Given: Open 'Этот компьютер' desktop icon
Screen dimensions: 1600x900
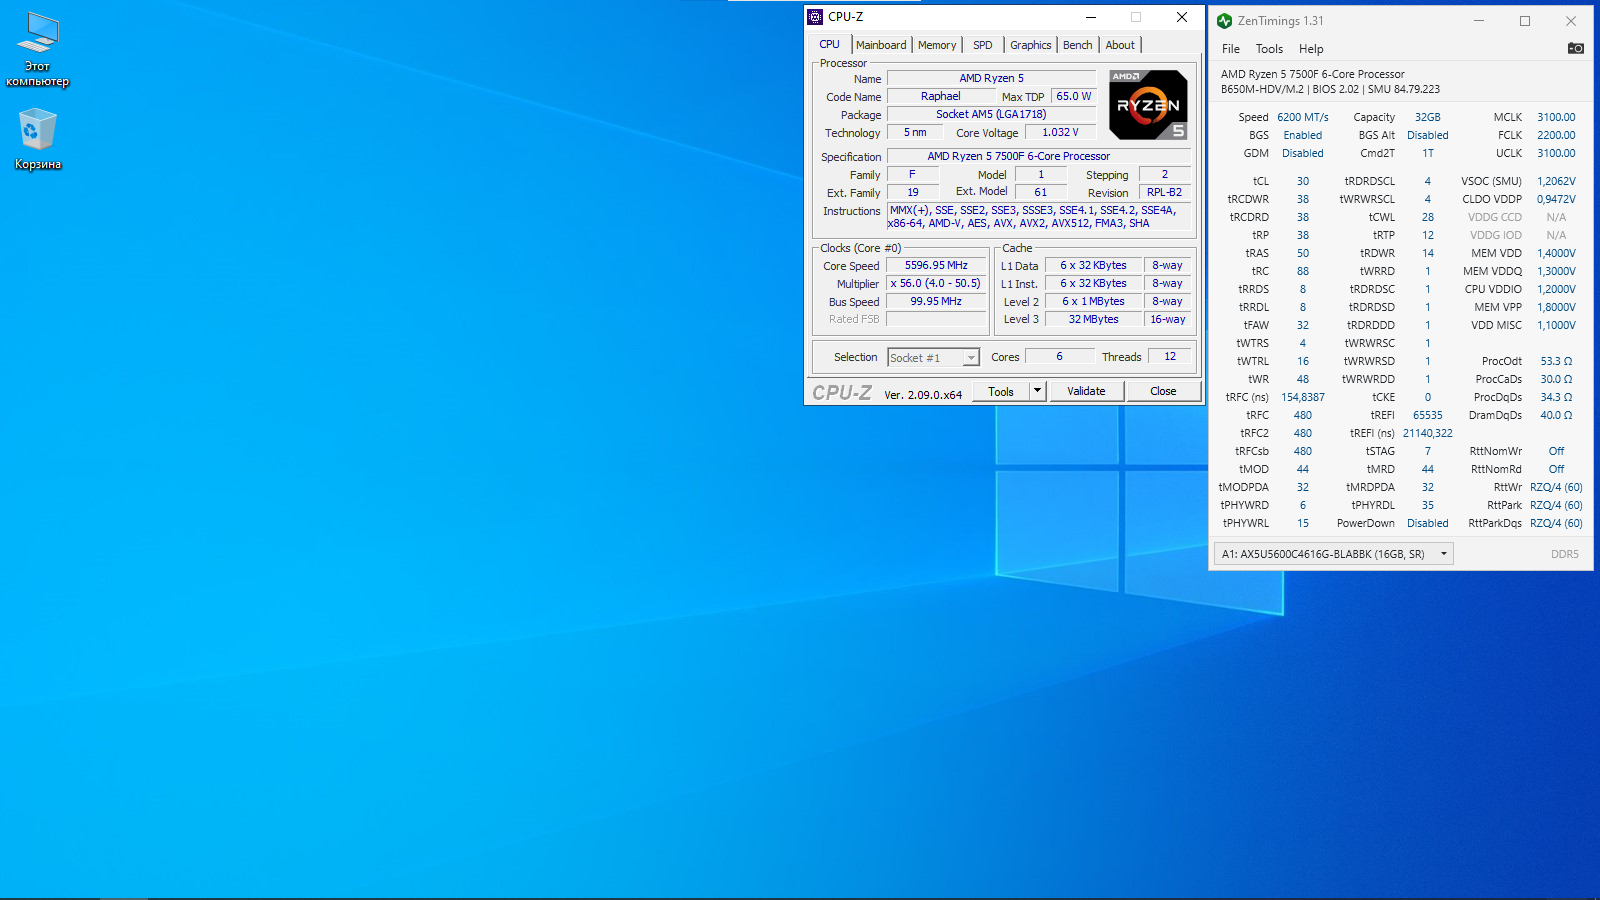Looking at the screenshot, I should (x=38, y=50).
